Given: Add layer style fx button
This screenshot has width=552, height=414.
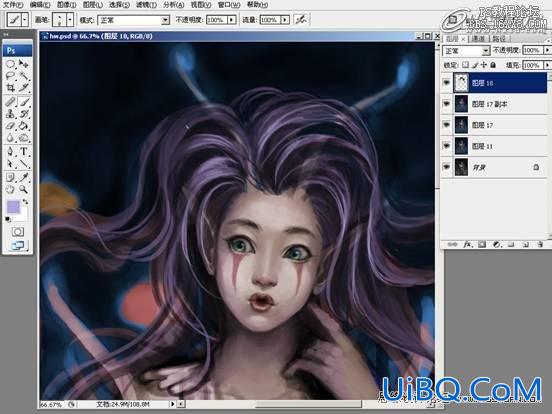Looking at the screenshot, I should point(467,244).
